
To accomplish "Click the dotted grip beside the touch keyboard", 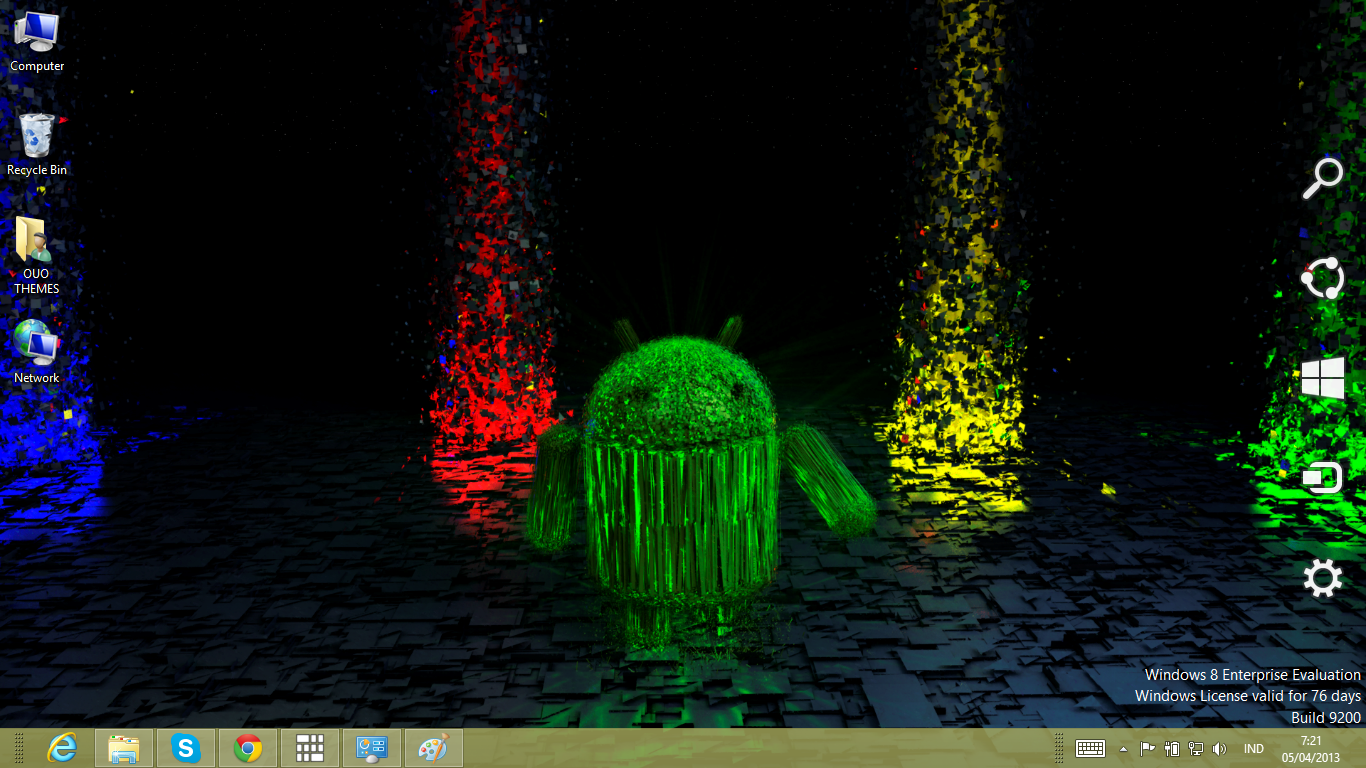I will 1061,748.
